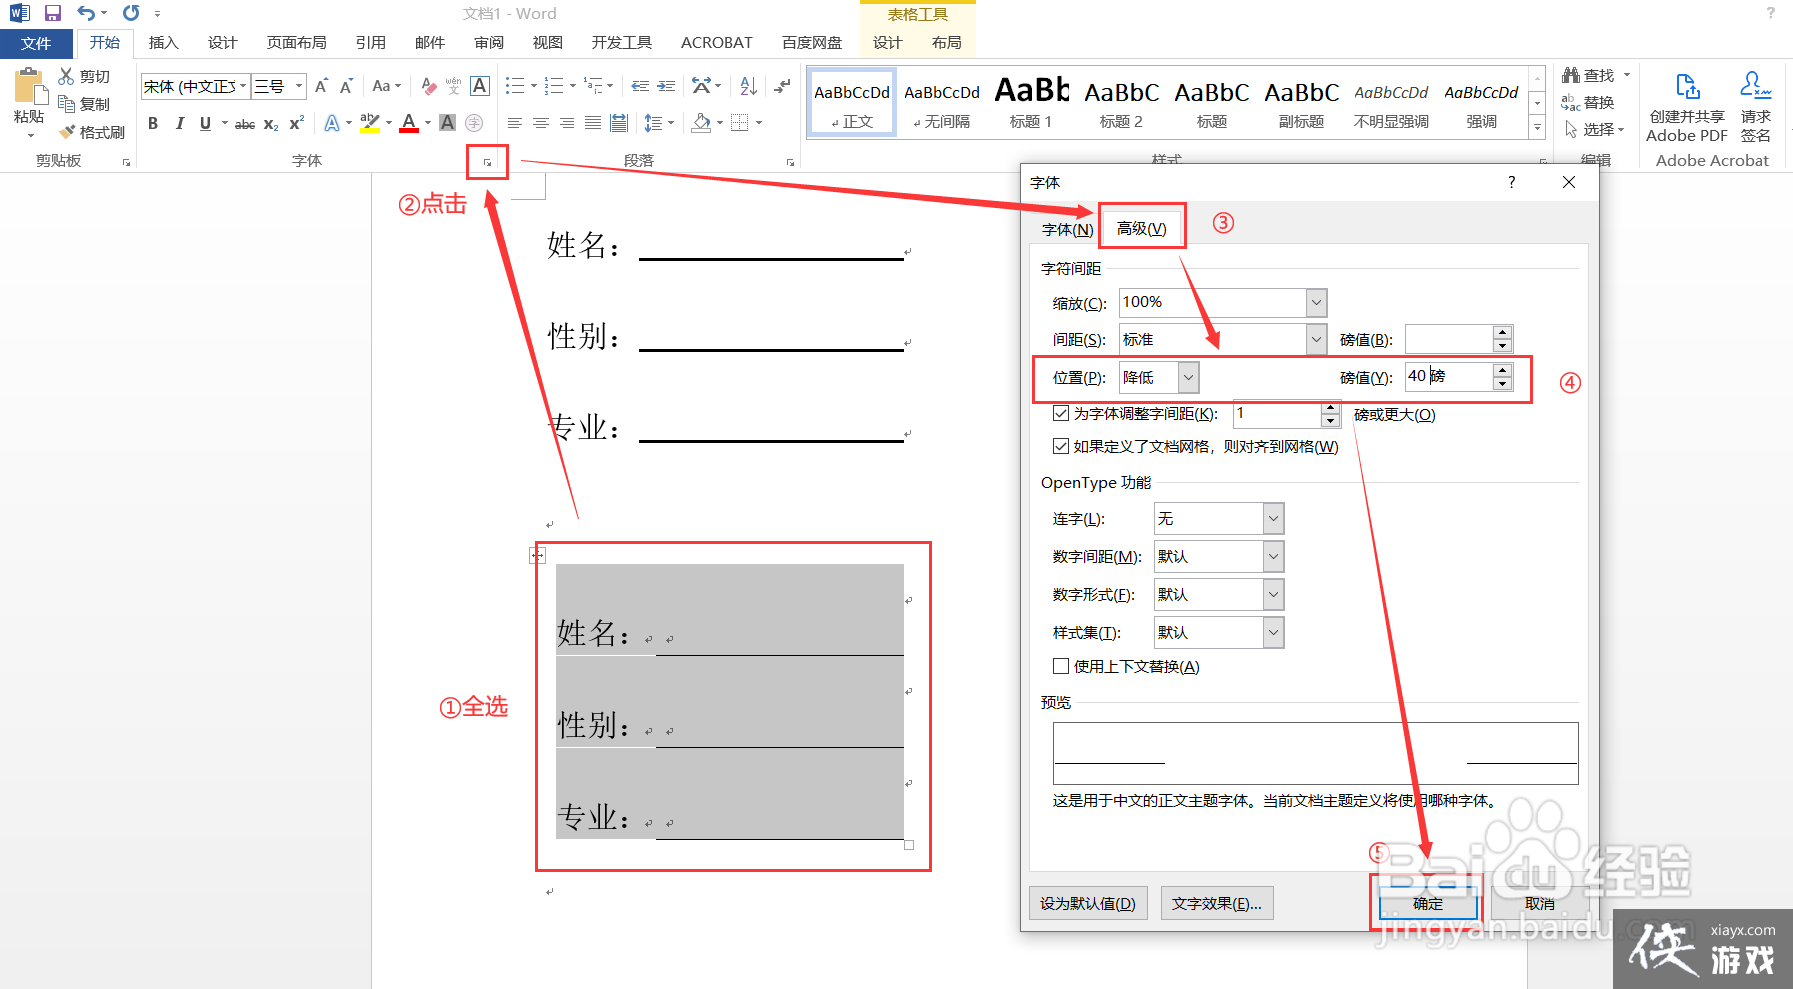
Task: Sort the selected text
Action: coord(748,86)
